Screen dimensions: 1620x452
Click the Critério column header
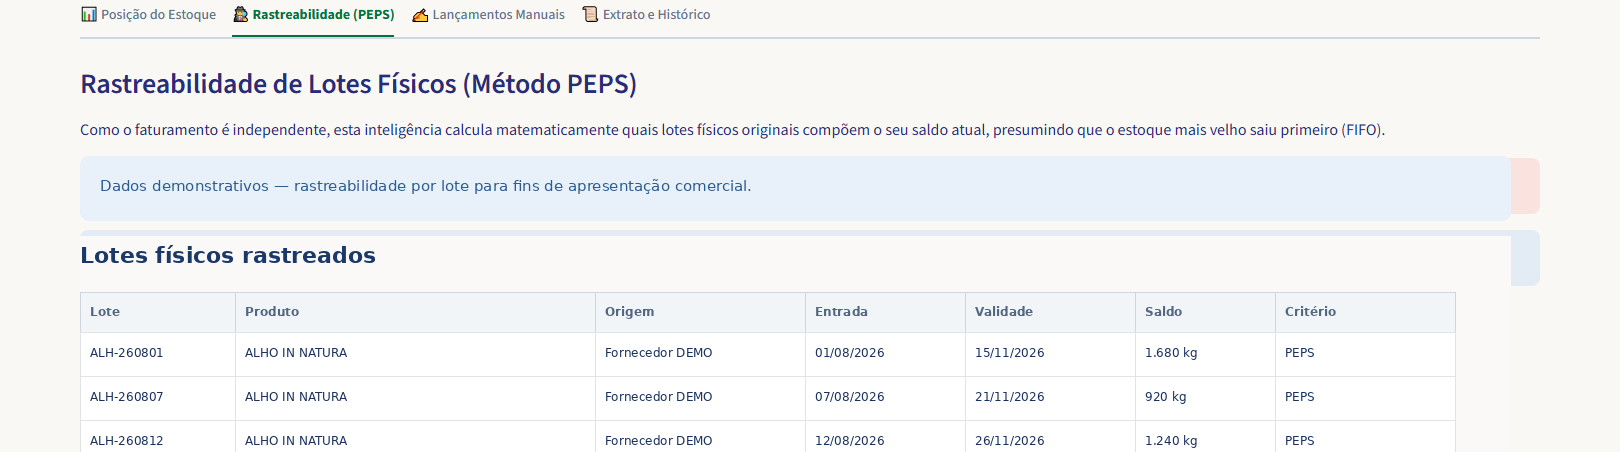tap(1366, 312)
